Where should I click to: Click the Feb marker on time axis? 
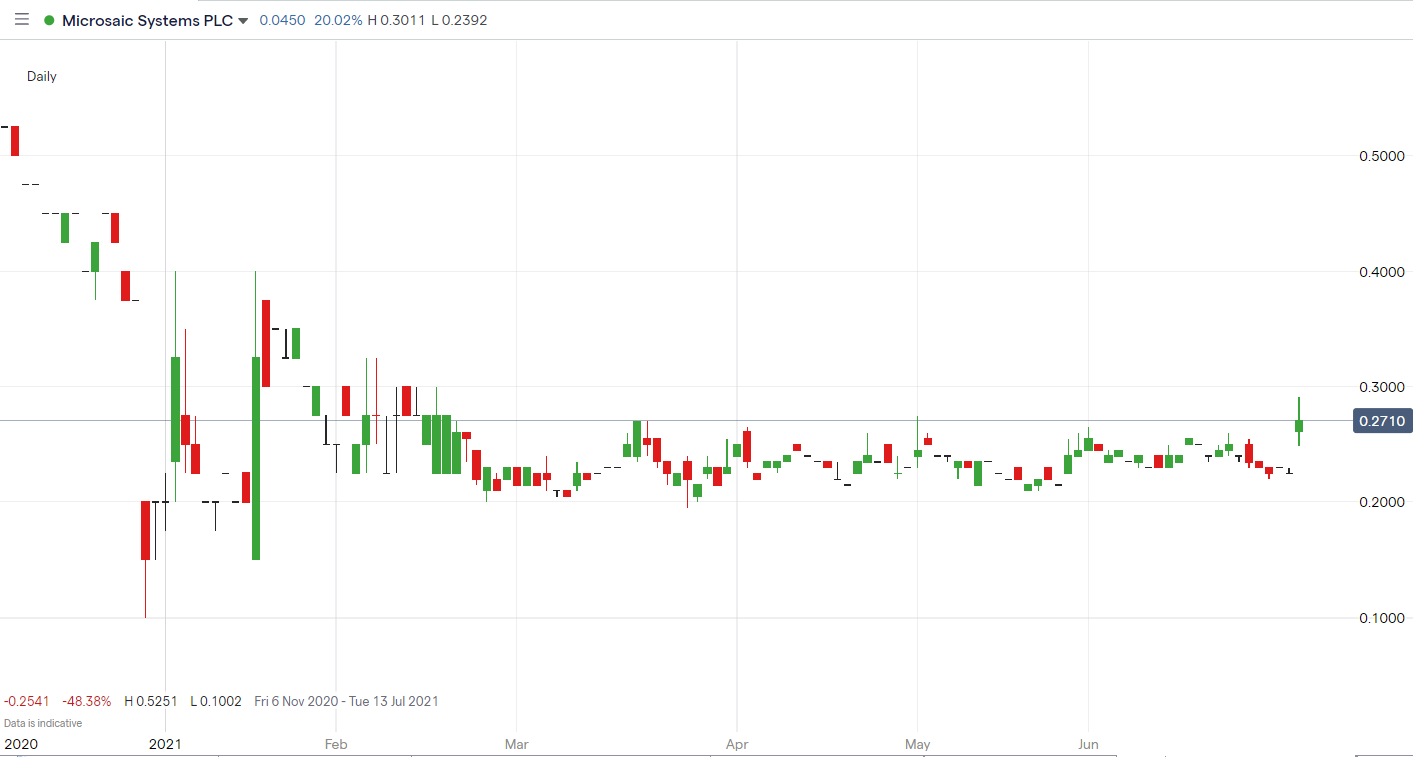(x=336, y=744)
